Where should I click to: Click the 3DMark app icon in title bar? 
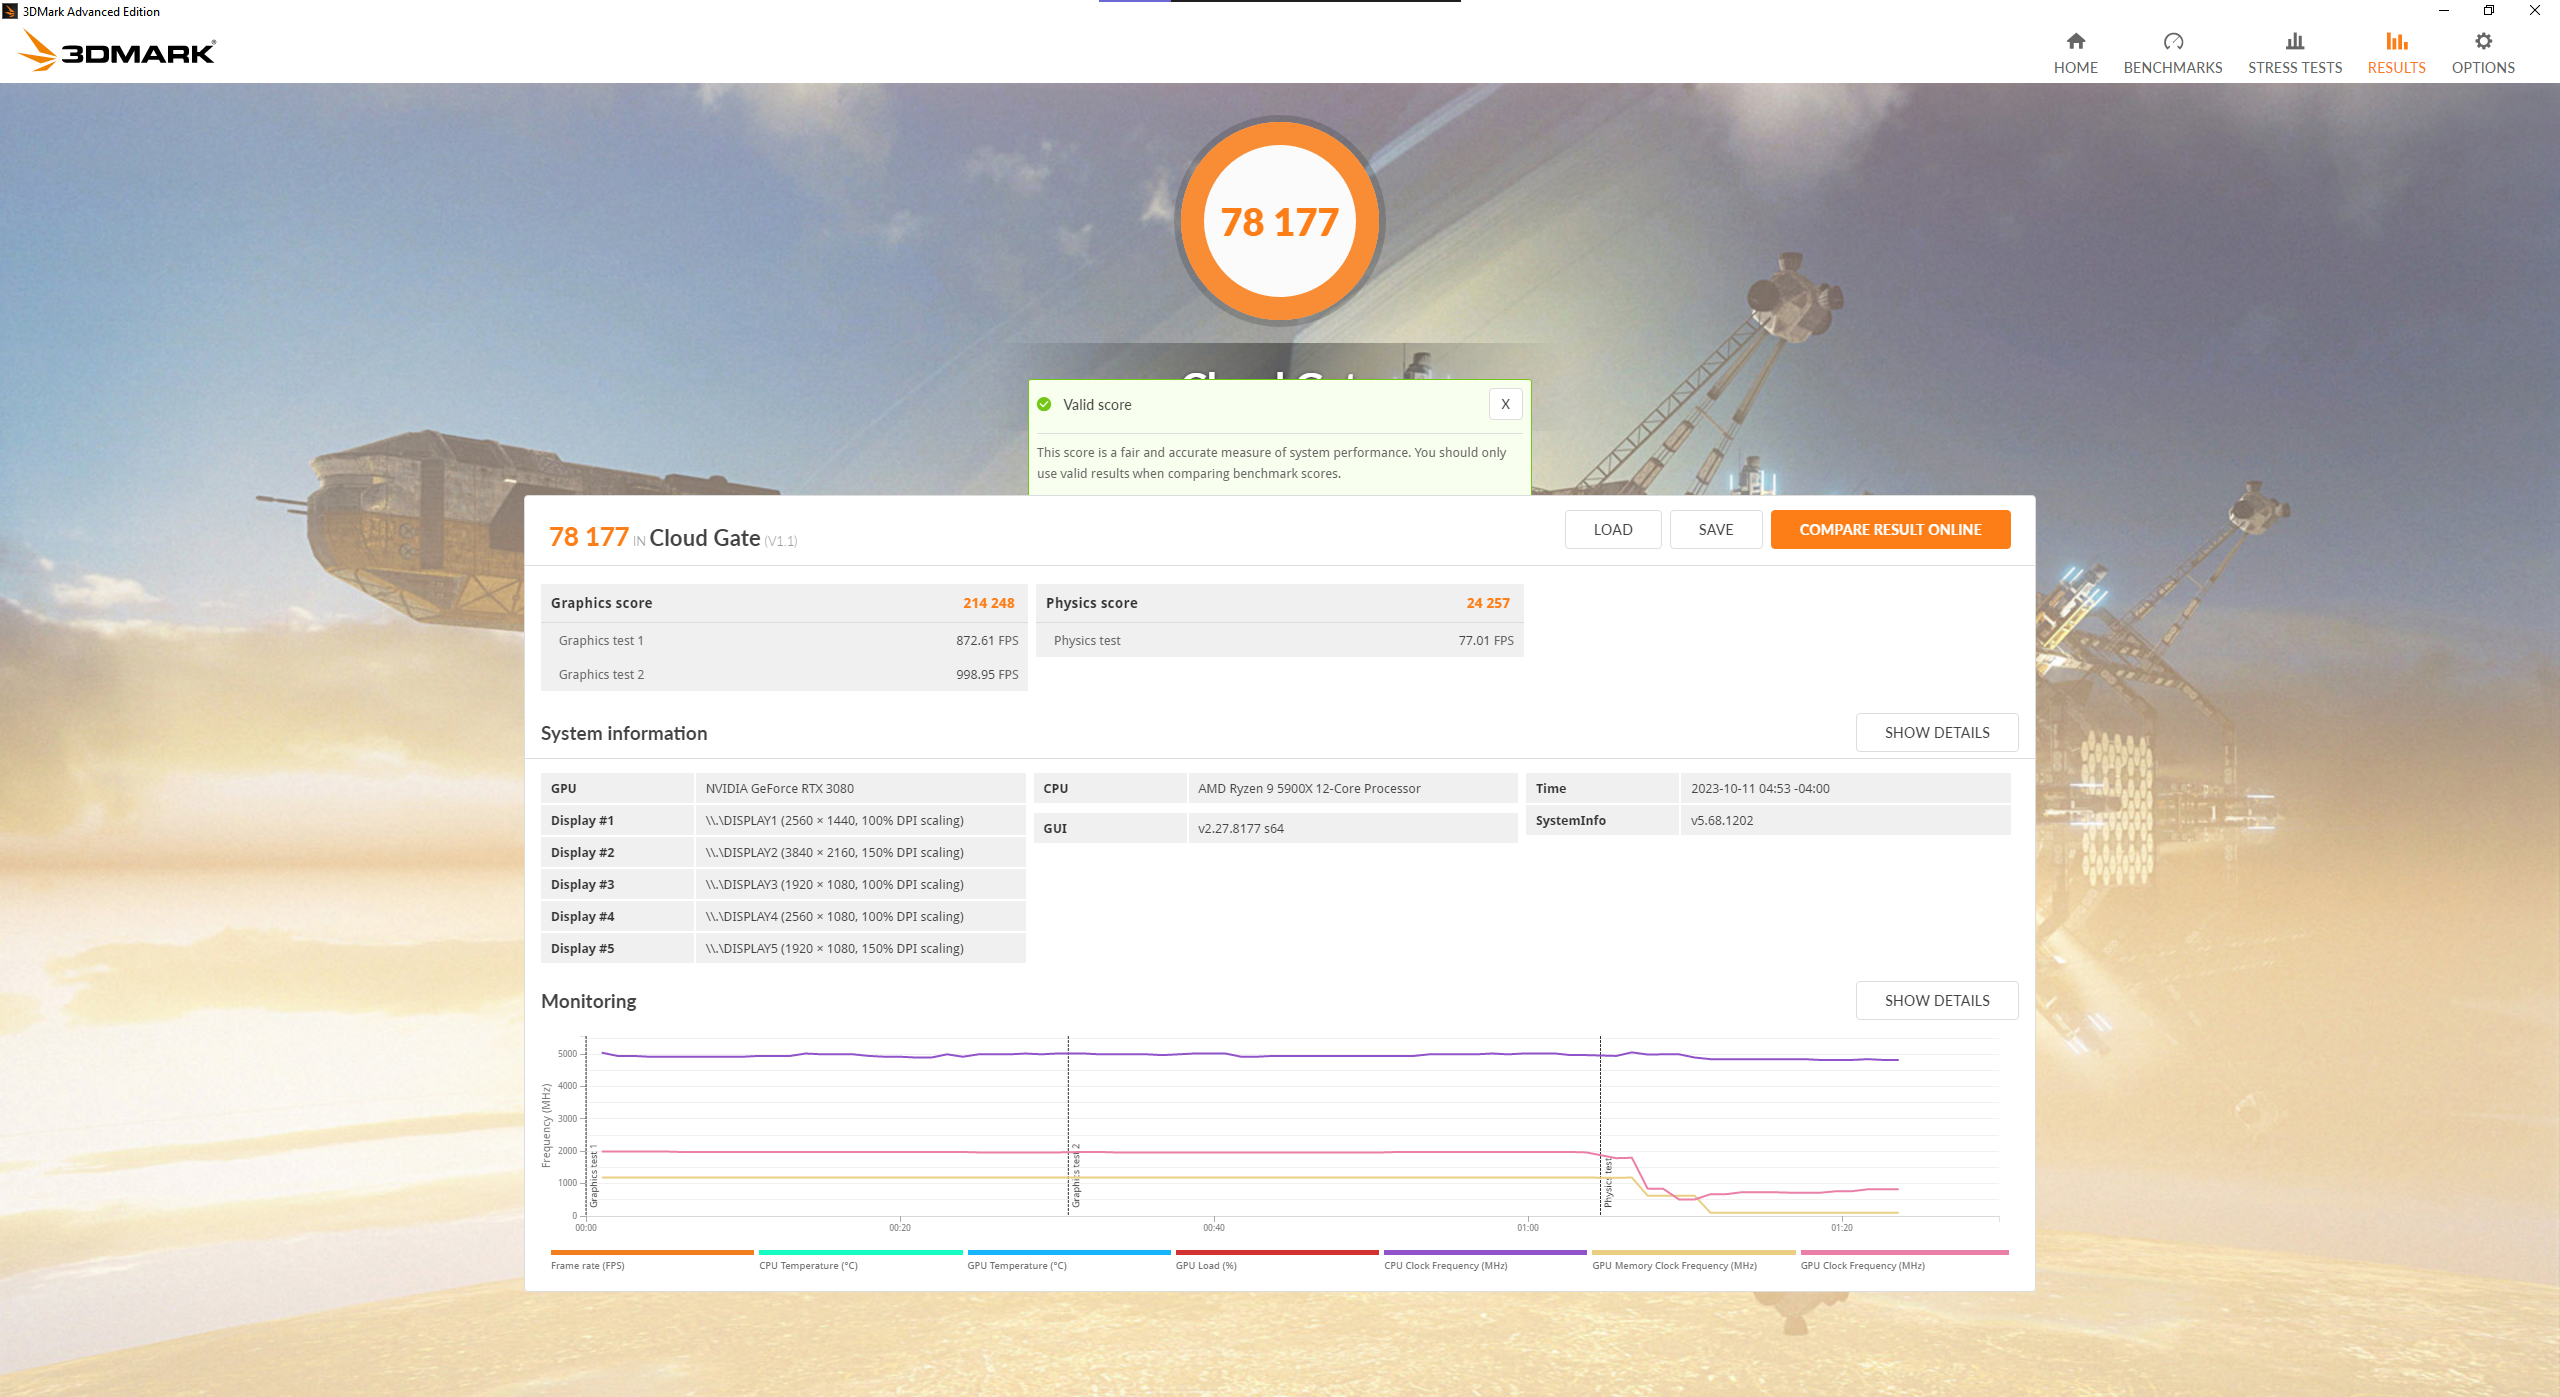(10, 11)
